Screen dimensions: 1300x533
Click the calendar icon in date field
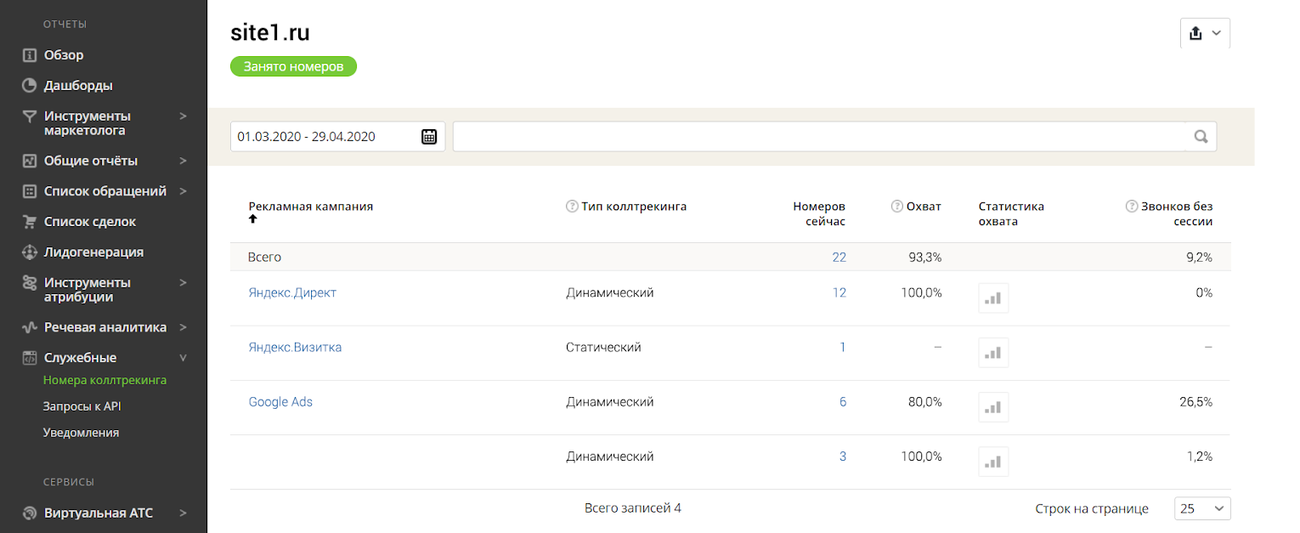(429, 137)
